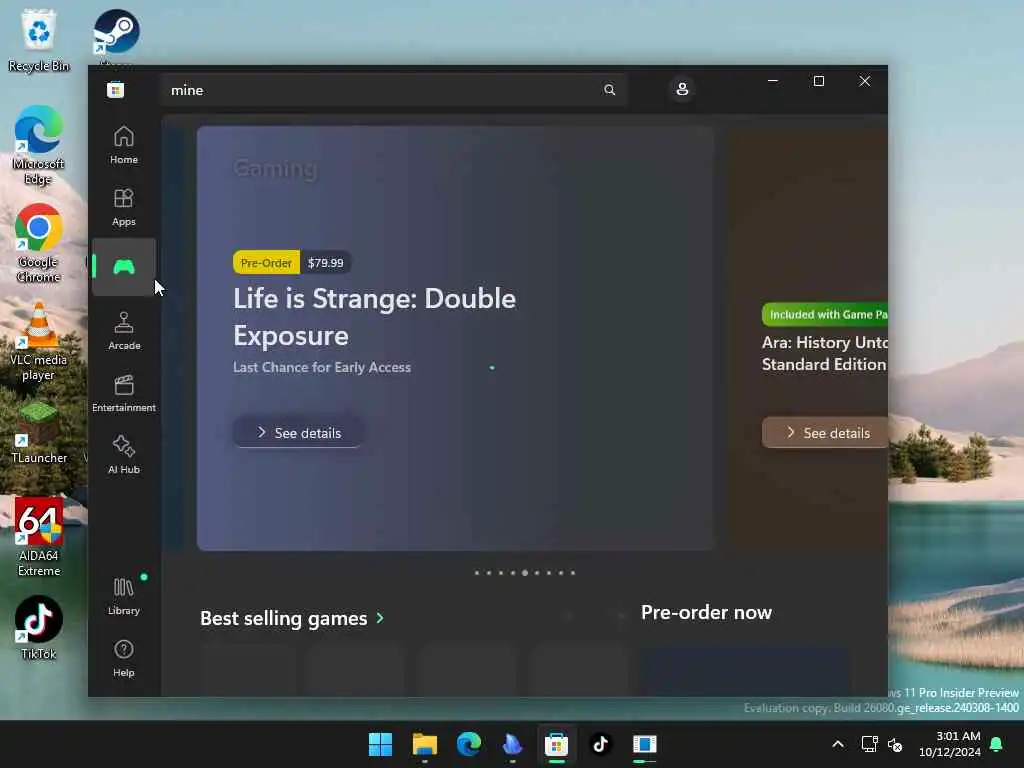Open the TLauncher desktop shortcut

coord(39,432)
